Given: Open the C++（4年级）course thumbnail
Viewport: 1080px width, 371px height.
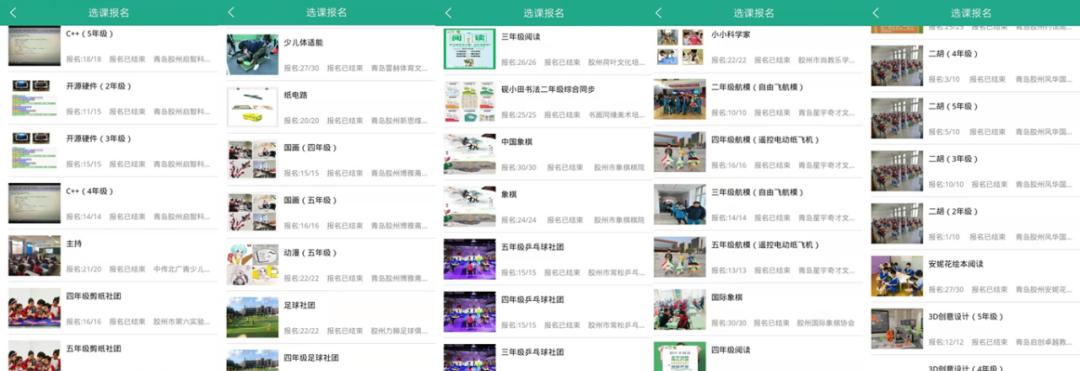Looking at the screenshot, I should [x=34, y=202].
